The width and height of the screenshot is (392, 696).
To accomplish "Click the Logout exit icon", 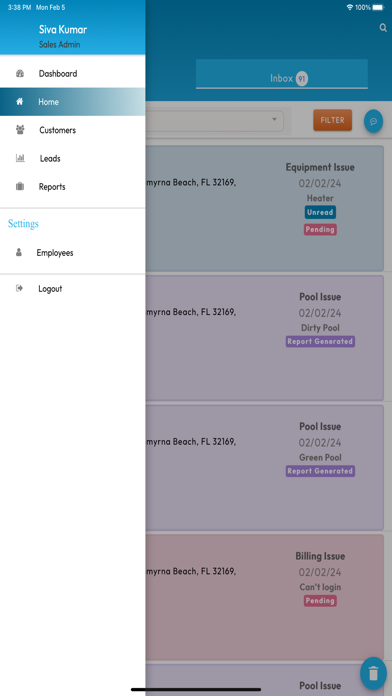I will [19, 289].
